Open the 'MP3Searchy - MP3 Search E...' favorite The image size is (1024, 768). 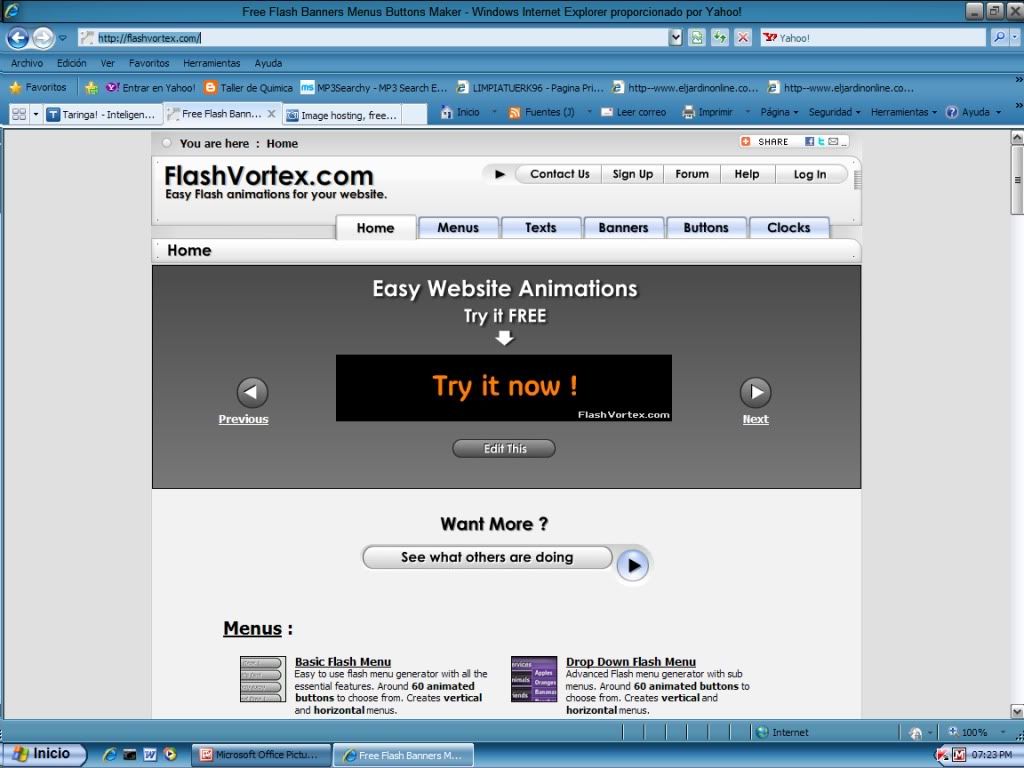point(374,88)
